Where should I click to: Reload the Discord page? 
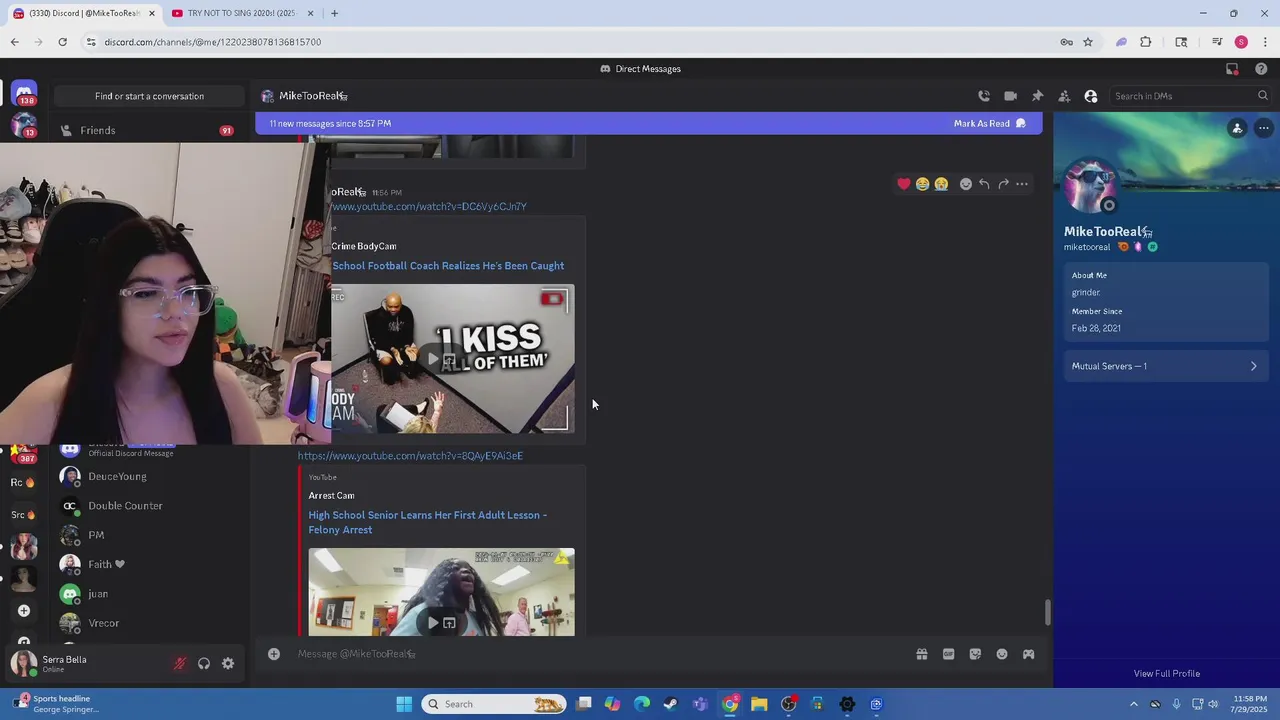(62, 42)
